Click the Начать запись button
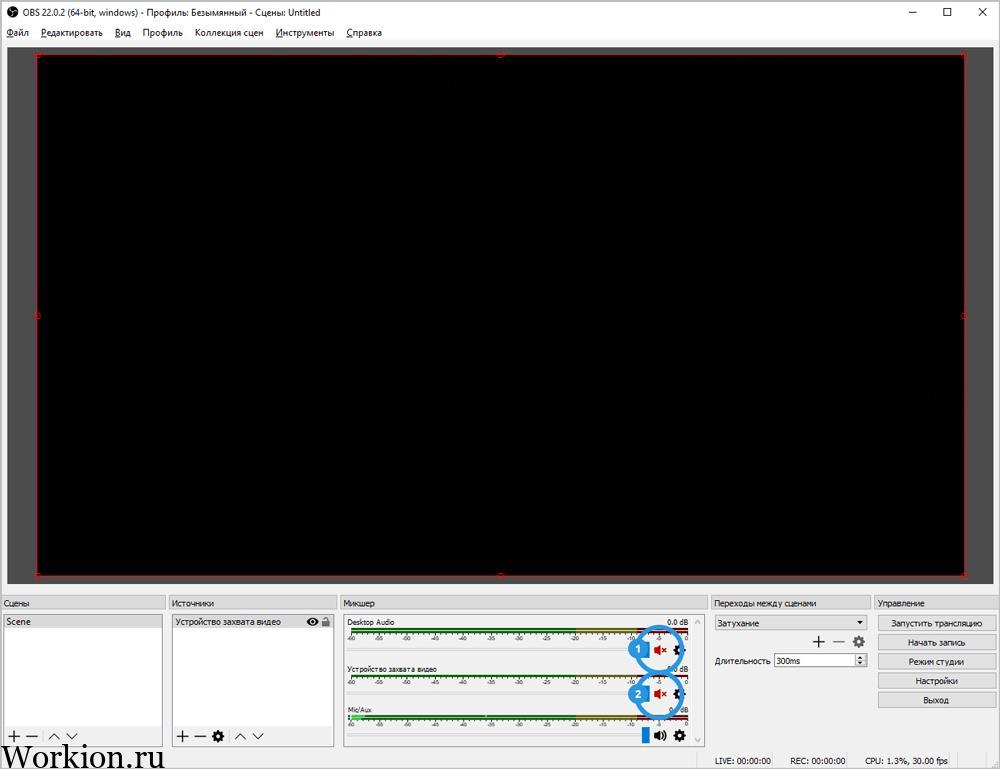 coord(936,643)
